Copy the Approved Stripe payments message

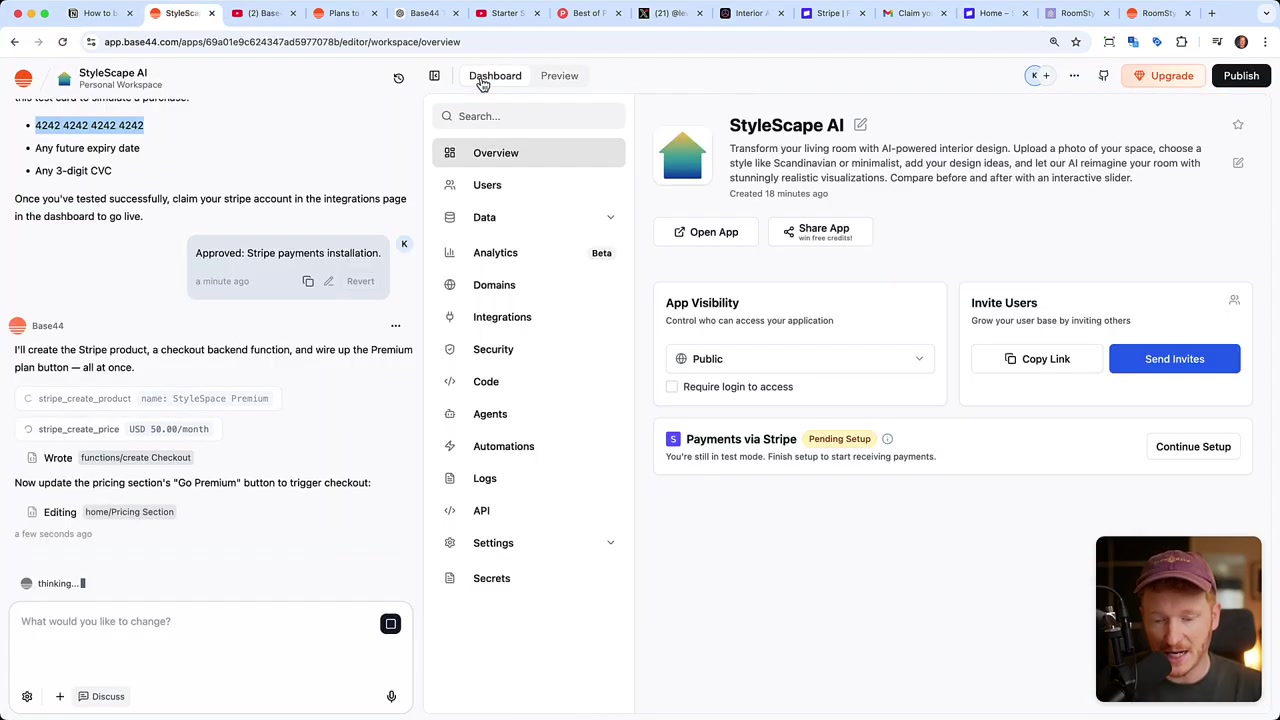pyautogui.click(x=308, y=281)
